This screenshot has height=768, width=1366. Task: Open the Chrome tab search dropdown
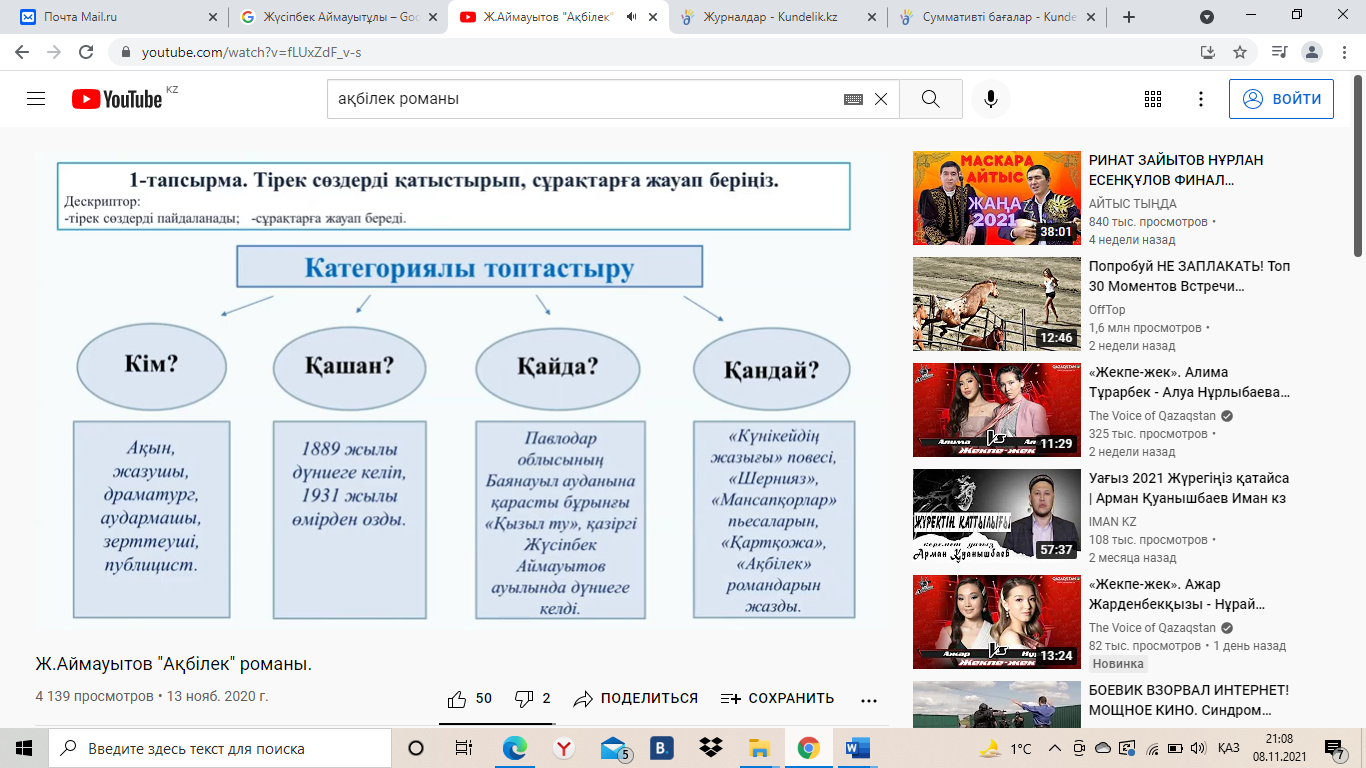click(1207, 17)
